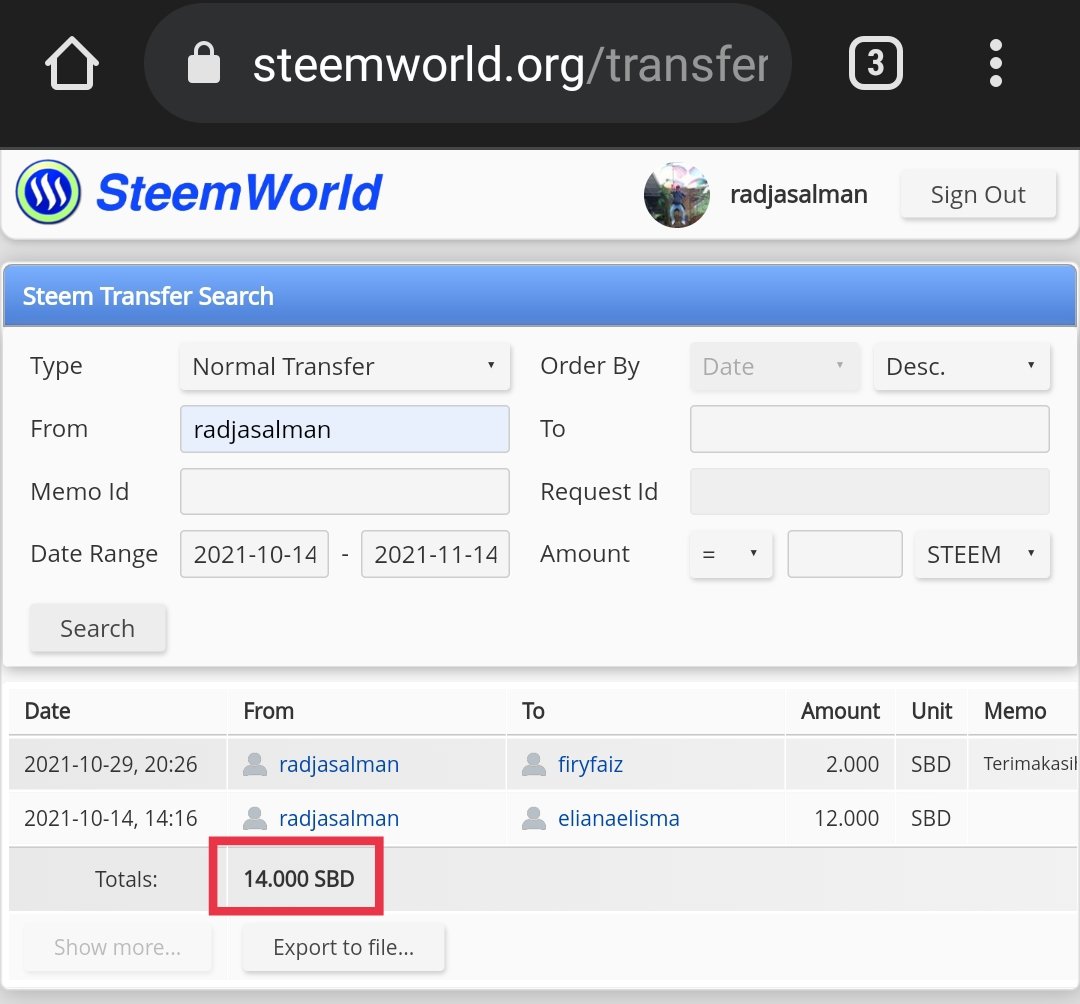Click the Memo column header
This screenshot has width=1080, height=1004.
1015,711
